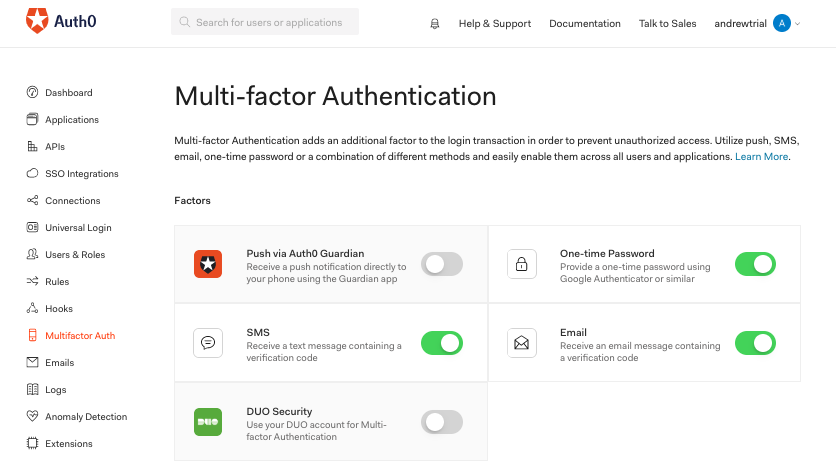The width and height of the screenshot is (836, 463).
Task: Select Logs in the sidebar
Action: (56, 390)
